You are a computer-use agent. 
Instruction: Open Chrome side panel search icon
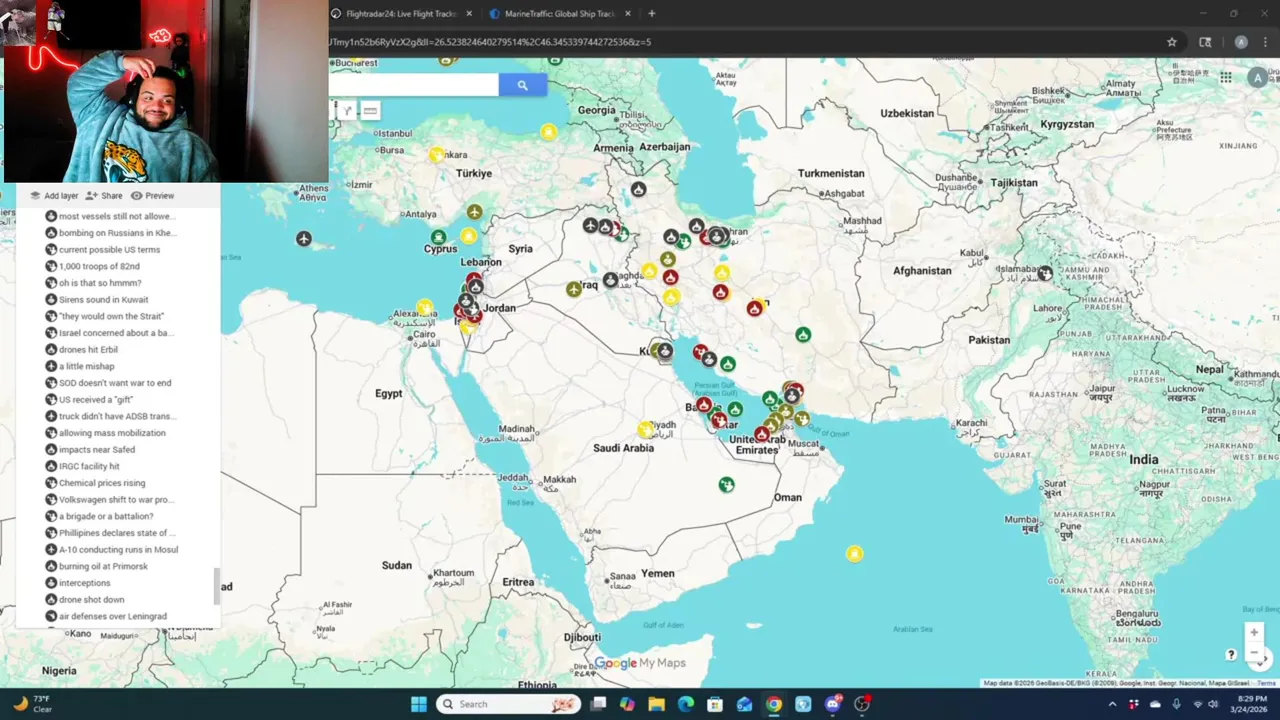click(x=1205, y=42)
